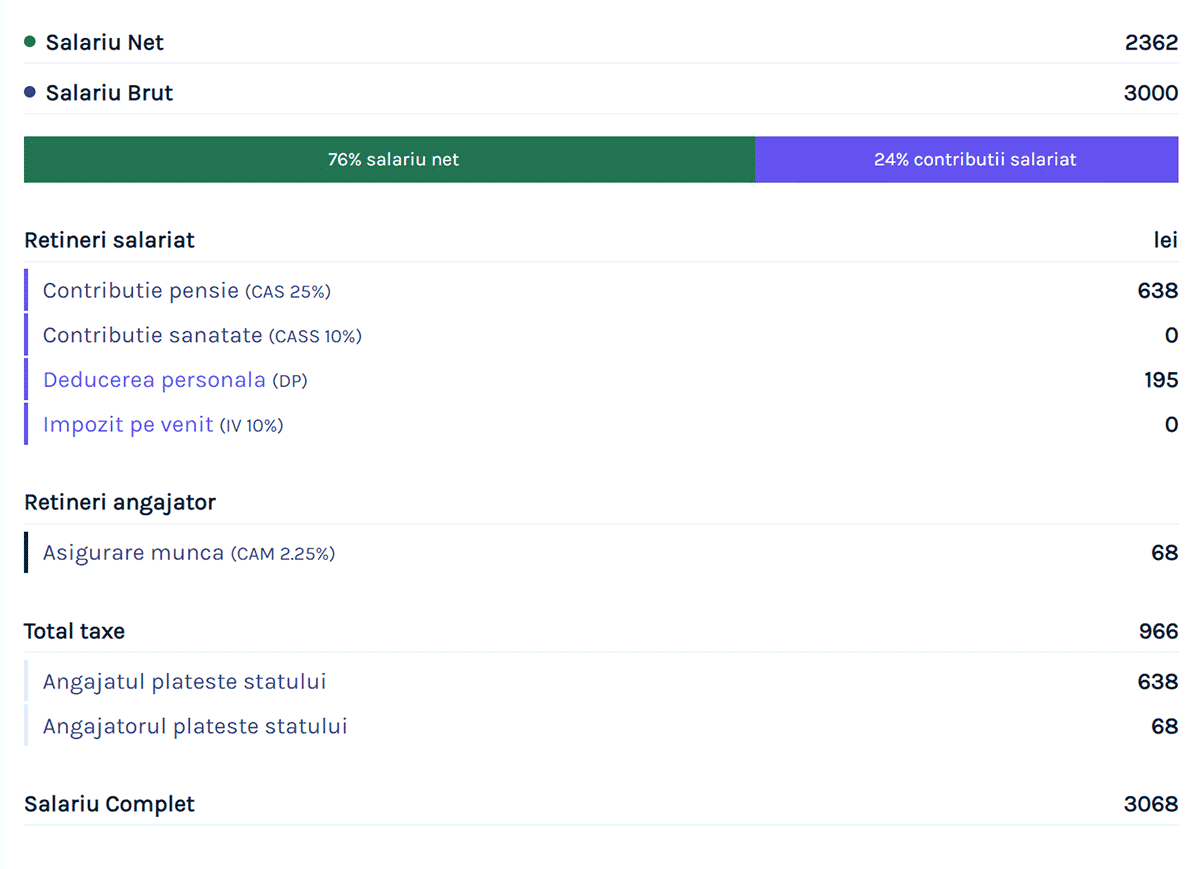The image size is (1200, 869).
Task: Click the Total taxe heading
Action: click(74, 631)
